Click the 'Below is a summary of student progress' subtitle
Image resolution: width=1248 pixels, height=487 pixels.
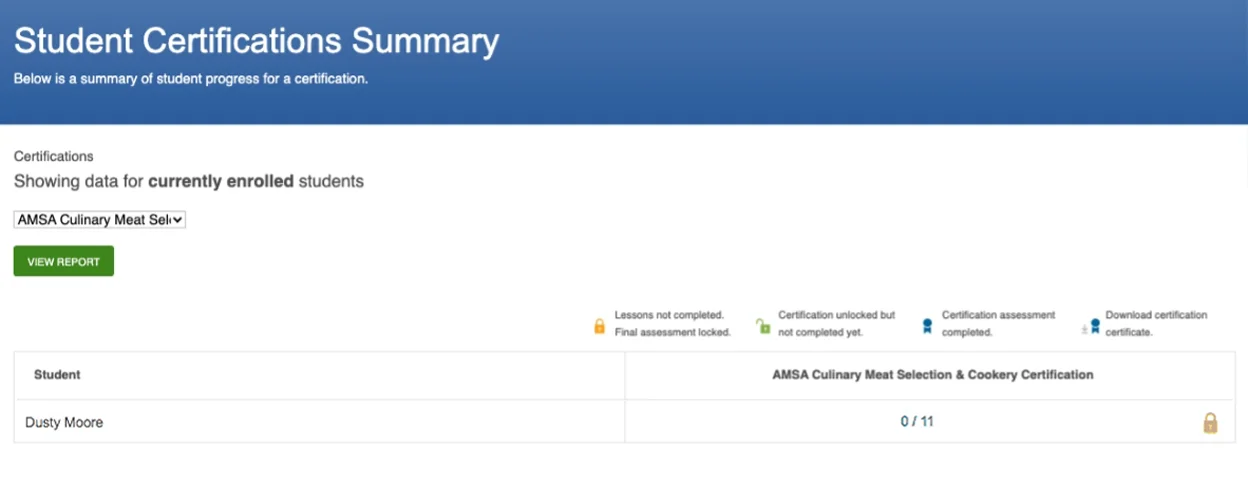coord(191,78)
